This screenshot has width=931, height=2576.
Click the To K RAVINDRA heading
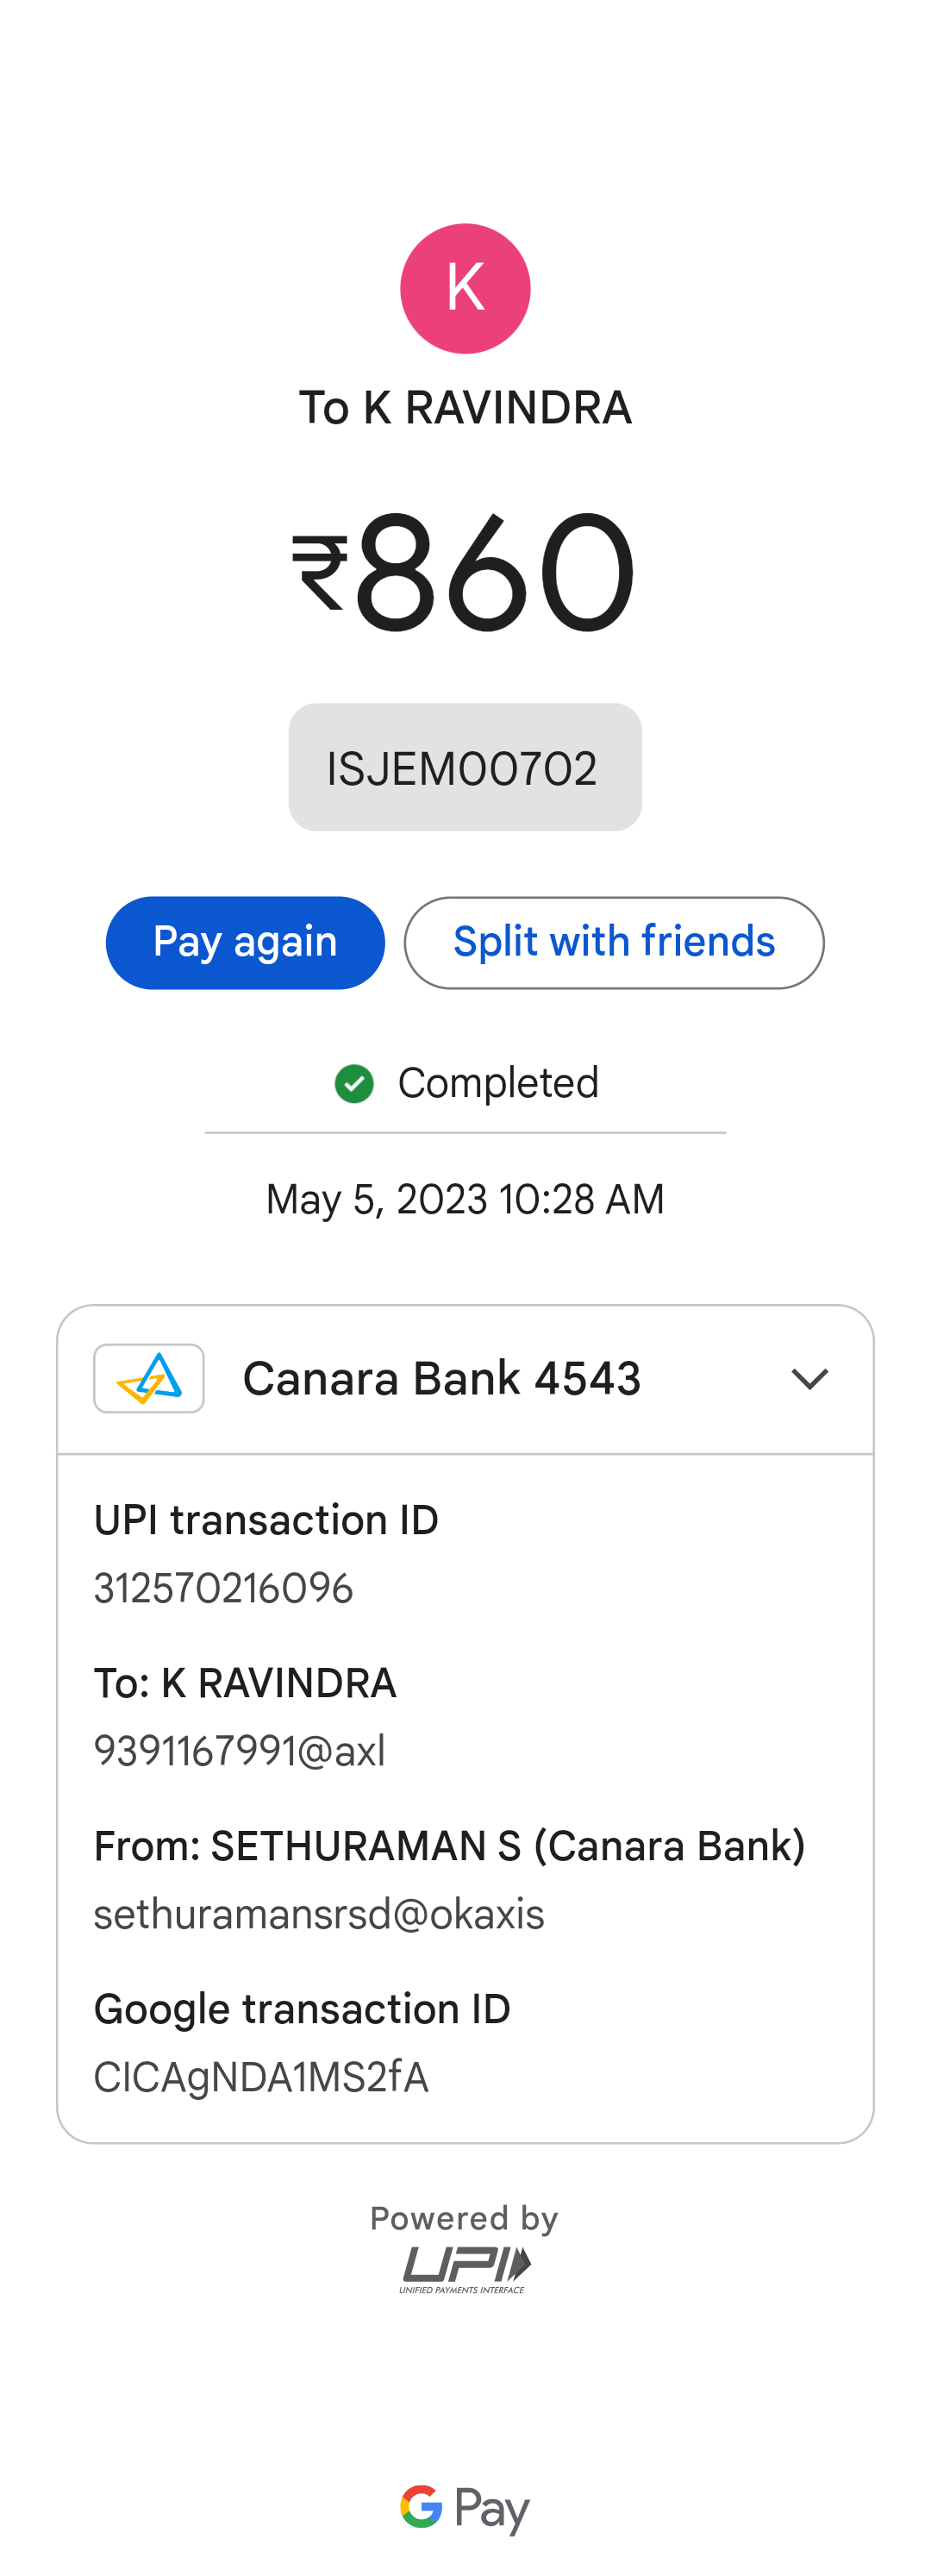pos(465,408)
